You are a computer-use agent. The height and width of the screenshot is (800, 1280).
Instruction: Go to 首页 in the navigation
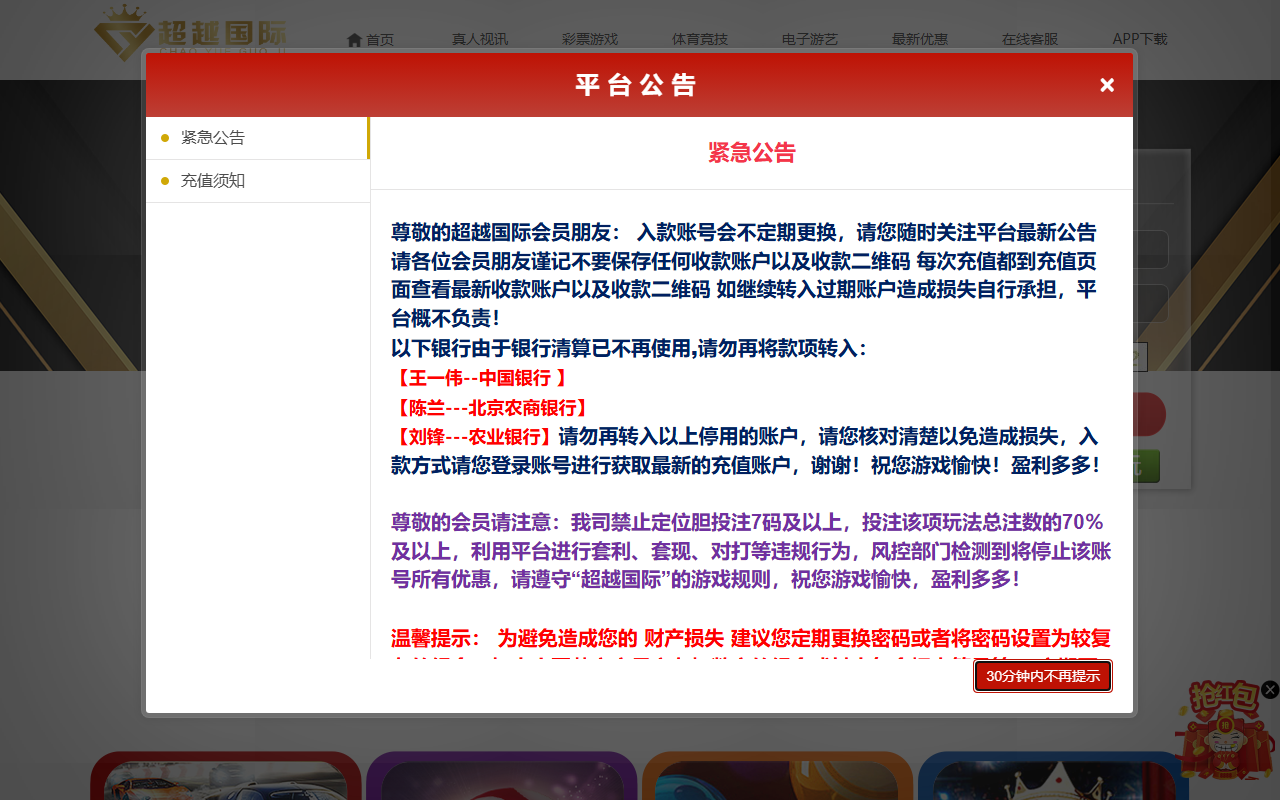tap(370, 40)
